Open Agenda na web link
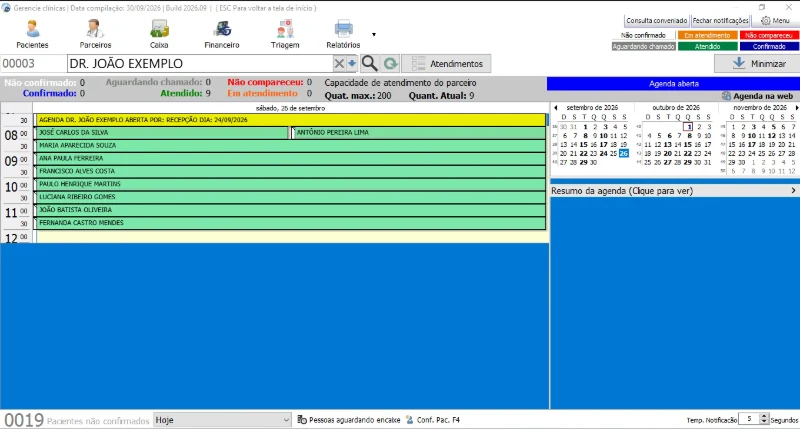The width and height of the screenshot is (800, 429). coord(758,96)
